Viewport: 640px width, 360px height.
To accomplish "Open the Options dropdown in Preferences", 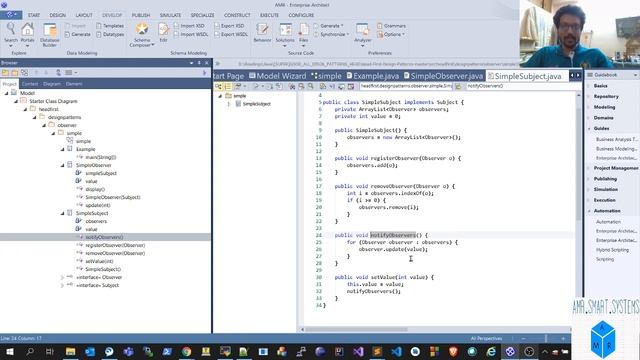I will click(391, 34).
